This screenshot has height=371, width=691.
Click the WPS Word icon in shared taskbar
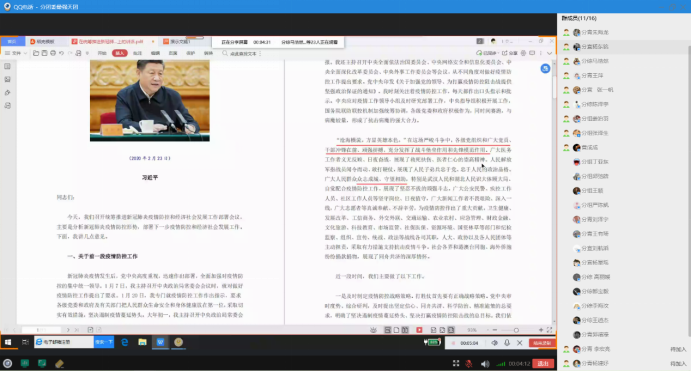(160, 342)
